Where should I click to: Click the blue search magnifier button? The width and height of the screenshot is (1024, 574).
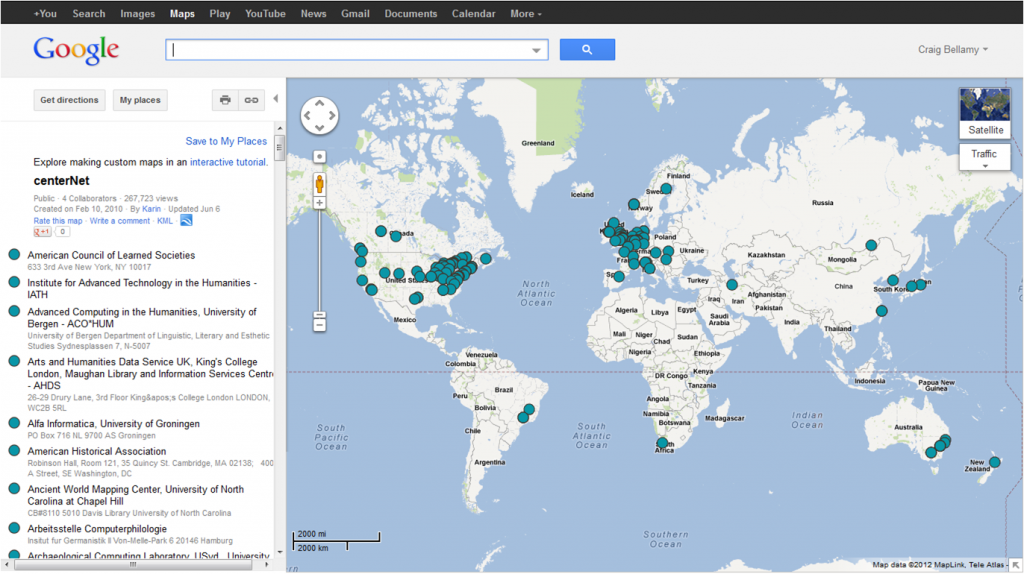(587, 50)
